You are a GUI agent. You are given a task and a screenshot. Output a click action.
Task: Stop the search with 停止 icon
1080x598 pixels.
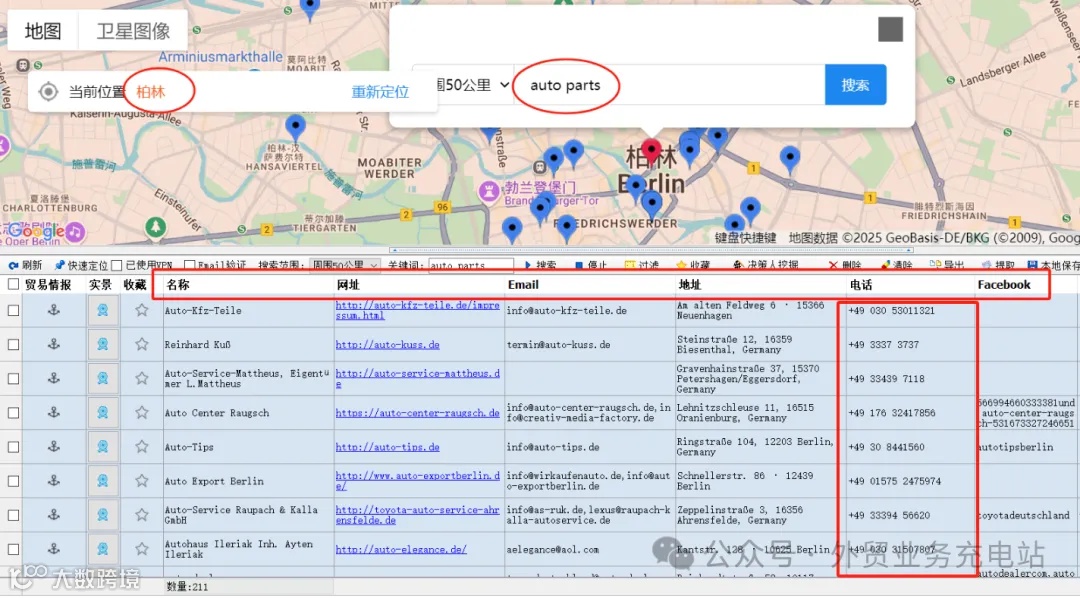click(579, 265)
